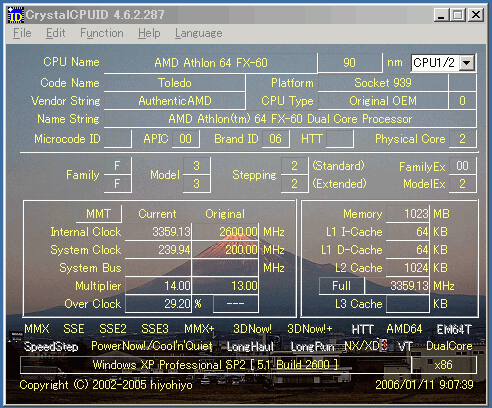Click the PowerNow!/Cool'n'Quiet label

click(152, 346)
